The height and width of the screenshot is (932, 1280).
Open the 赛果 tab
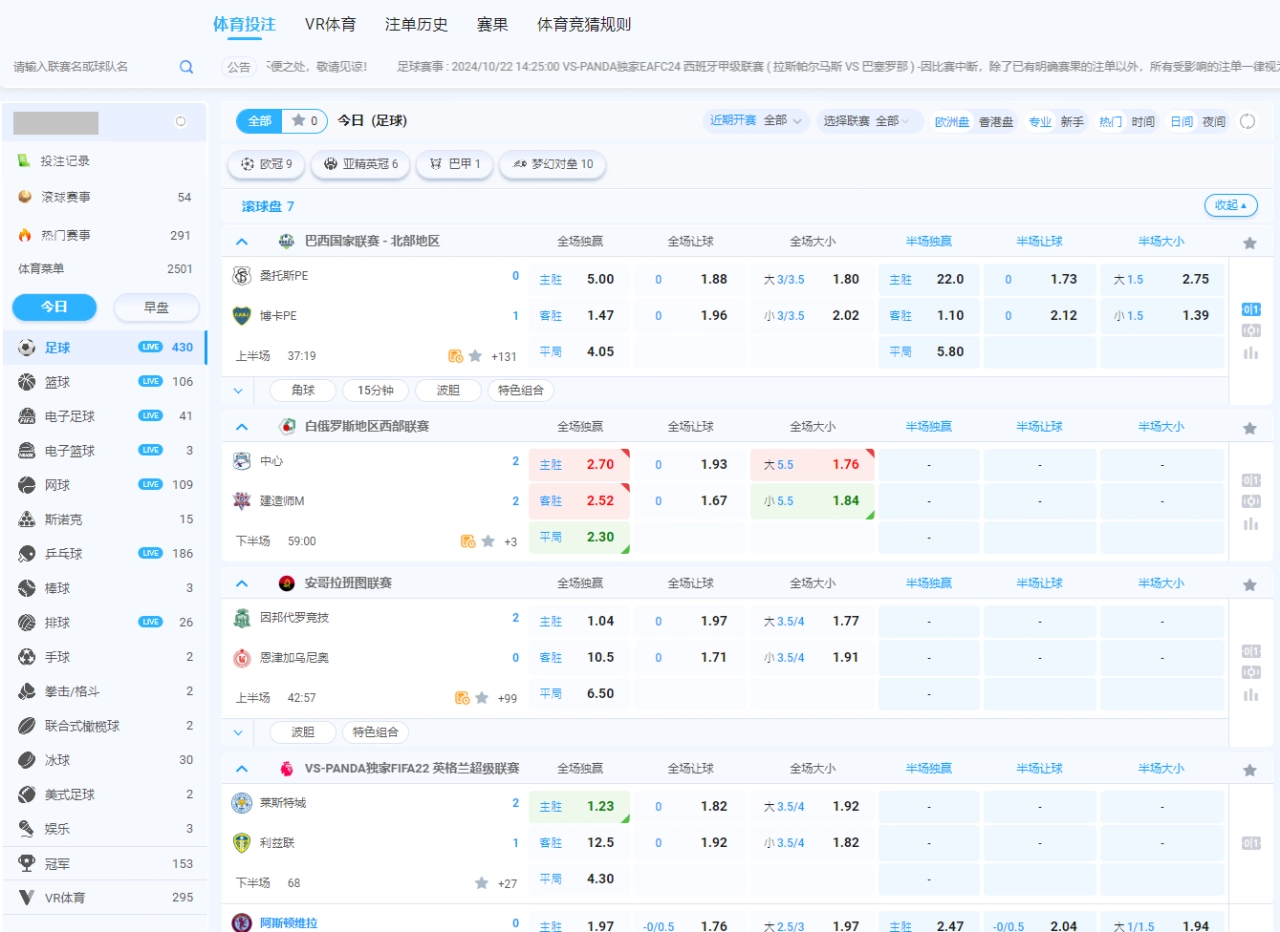tap(492, 24)
